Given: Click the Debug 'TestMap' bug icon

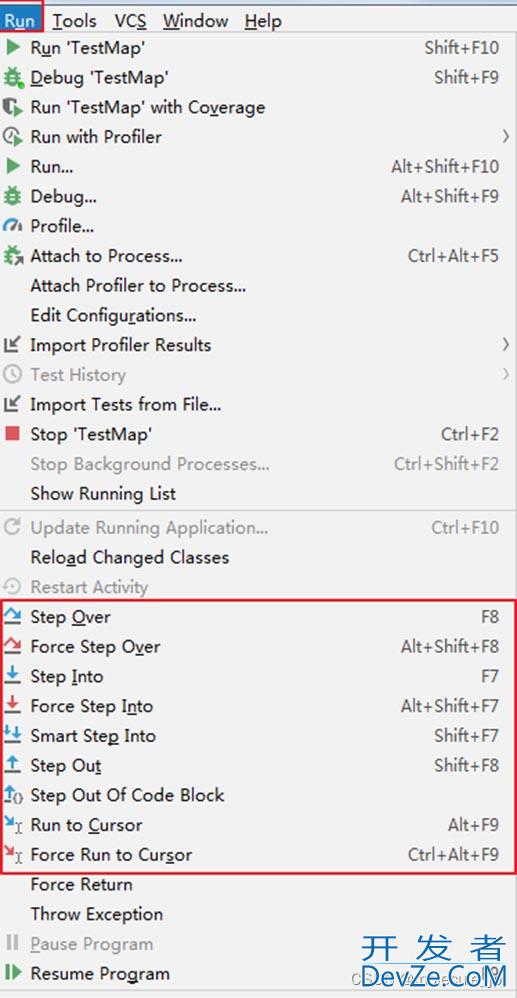Looking at the screenshot, I should 13,78.
